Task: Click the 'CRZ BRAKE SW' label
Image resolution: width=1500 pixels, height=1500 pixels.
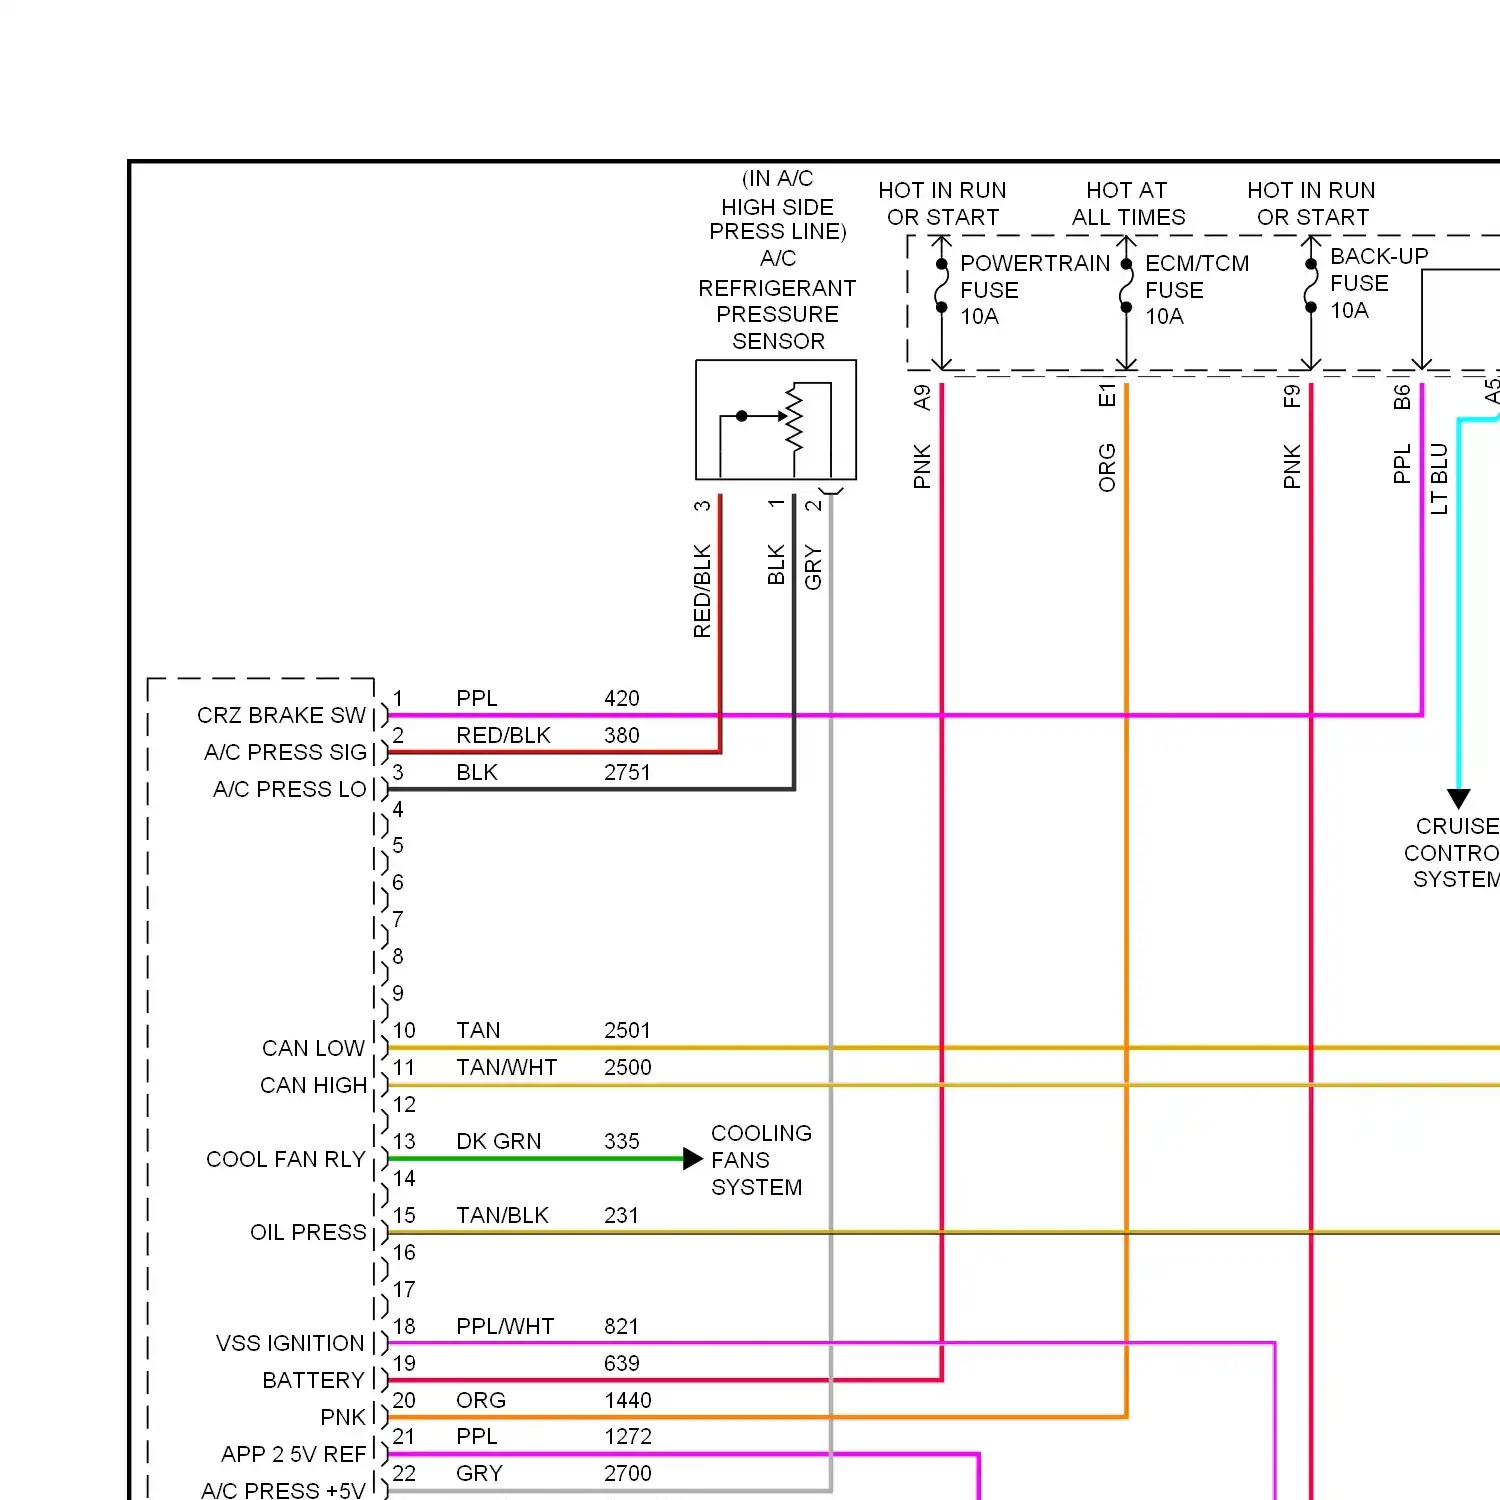Action: [282, 715]
